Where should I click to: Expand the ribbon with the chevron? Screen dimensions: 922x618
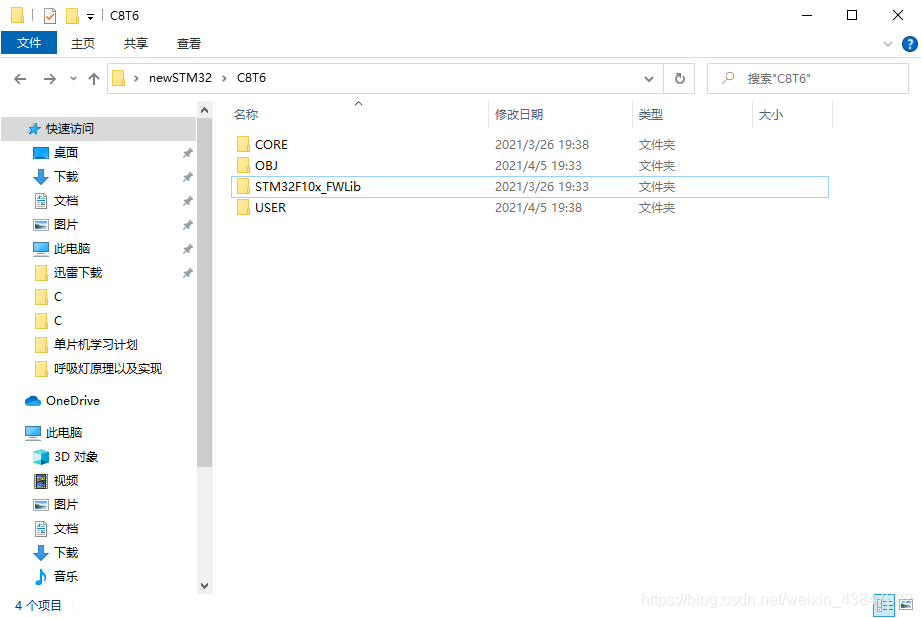pyautogui.click(x=888, y=44)
